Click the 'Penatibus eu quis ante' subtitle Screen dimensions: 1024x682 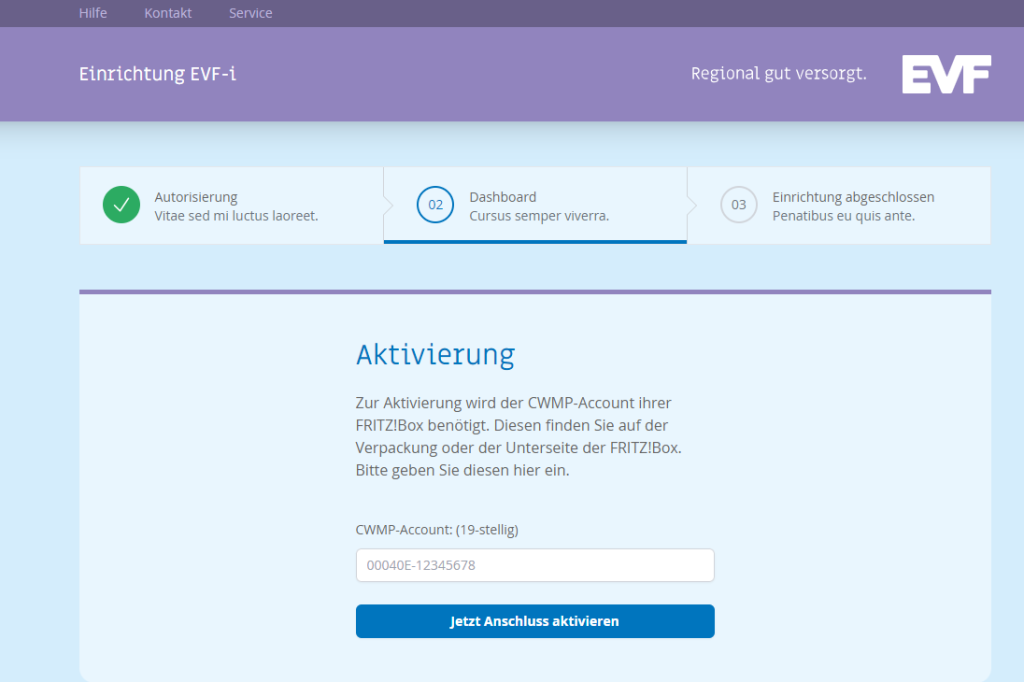point(843,216)
